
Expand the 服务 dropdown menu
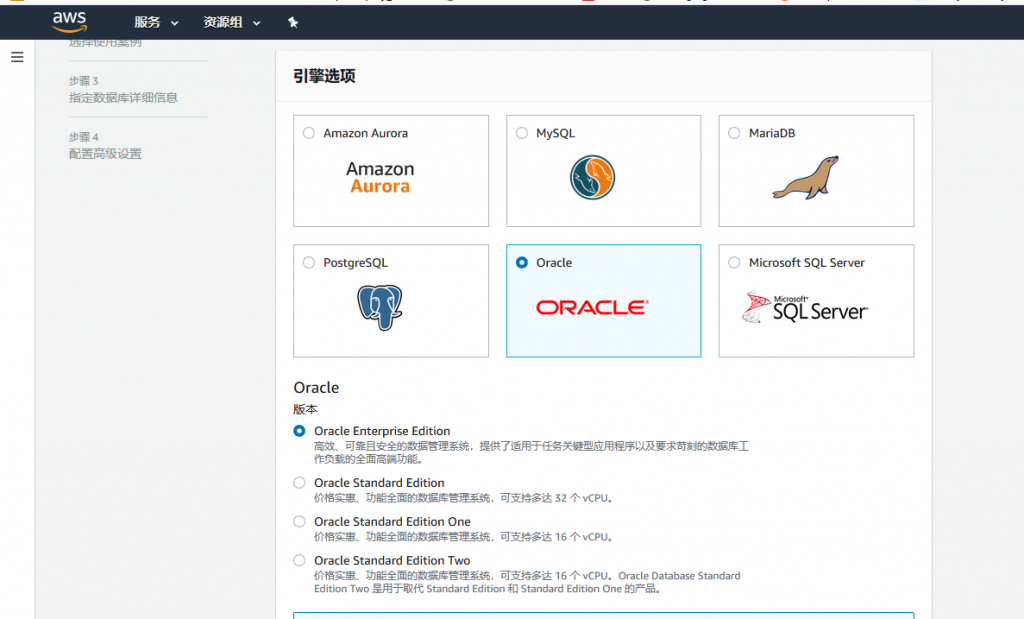coord(156,22)
